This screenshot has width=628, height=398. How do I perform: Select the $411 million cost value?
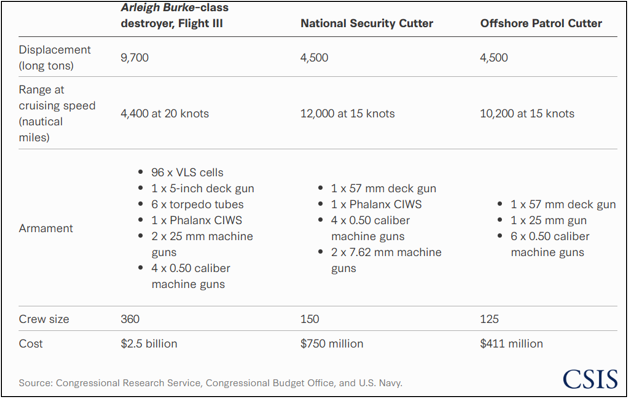click(x=511, y=344)
